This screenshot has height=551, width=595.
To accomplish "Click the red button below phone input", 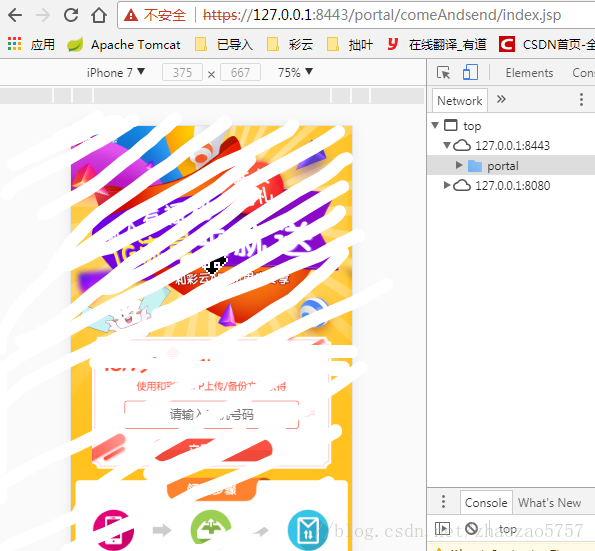I will point(213,450).
